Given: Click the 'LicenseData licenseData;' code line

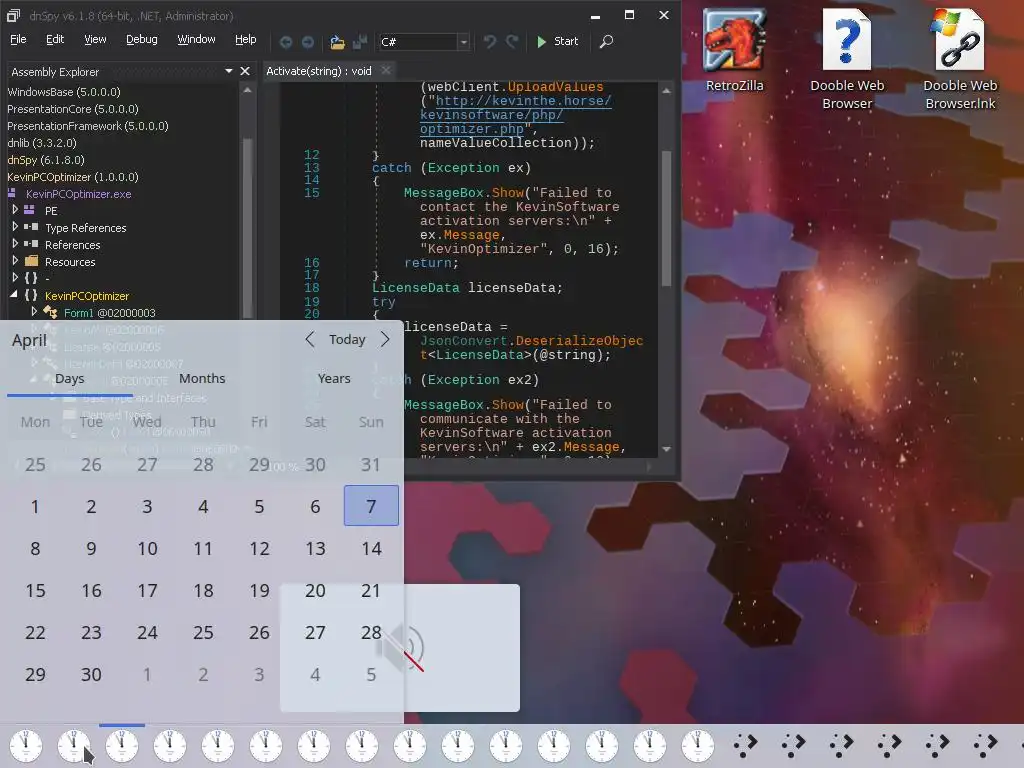Looking at the screenshot, I should 467,288.
